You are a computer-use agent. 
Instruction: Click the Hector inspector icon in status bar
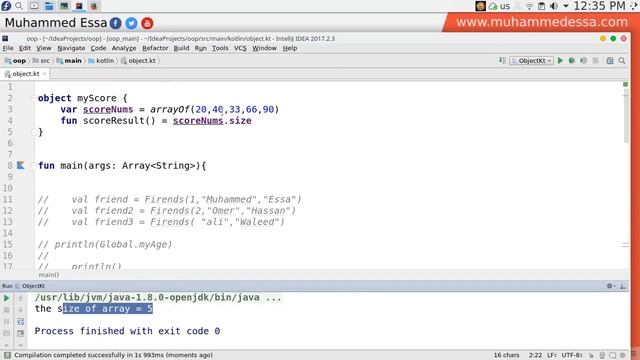click(602, 356)
